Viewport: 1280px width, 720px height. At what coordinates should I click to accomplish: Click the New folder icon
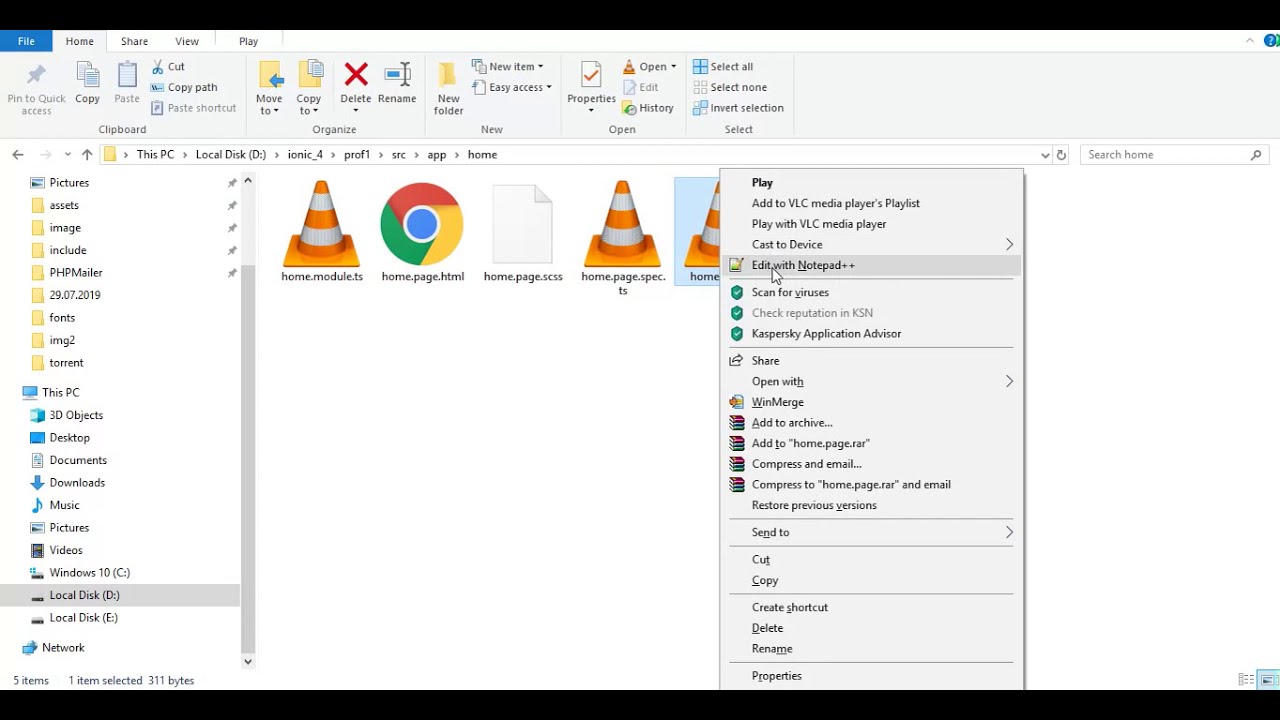pos(448,75)
